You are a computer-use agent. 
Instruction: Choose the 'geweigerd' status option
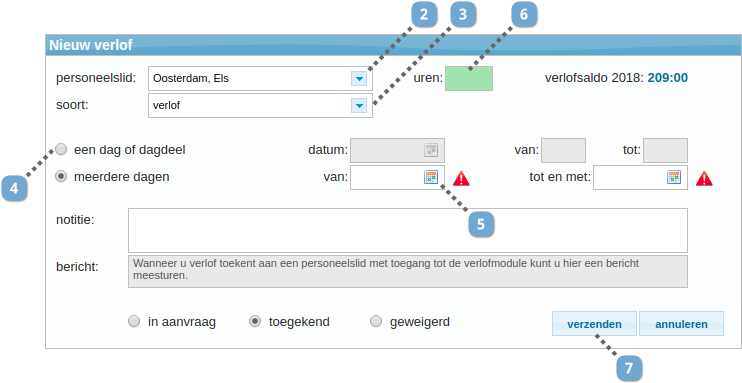click(376, 322)
